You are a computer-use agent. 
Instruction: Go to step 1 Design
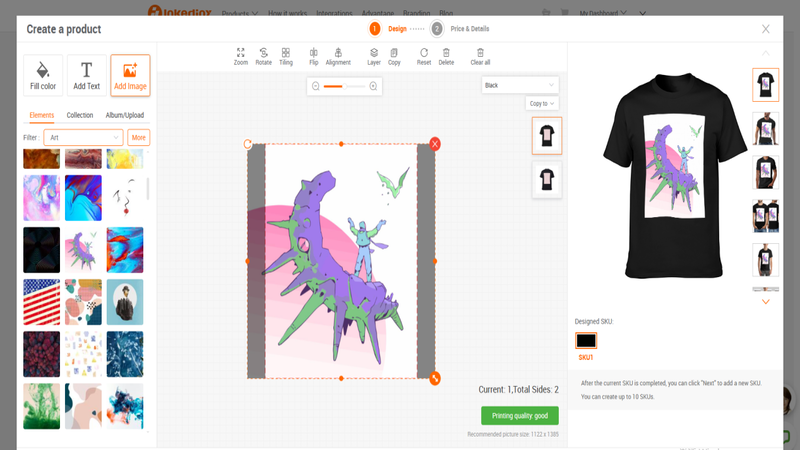coord(388,29)
